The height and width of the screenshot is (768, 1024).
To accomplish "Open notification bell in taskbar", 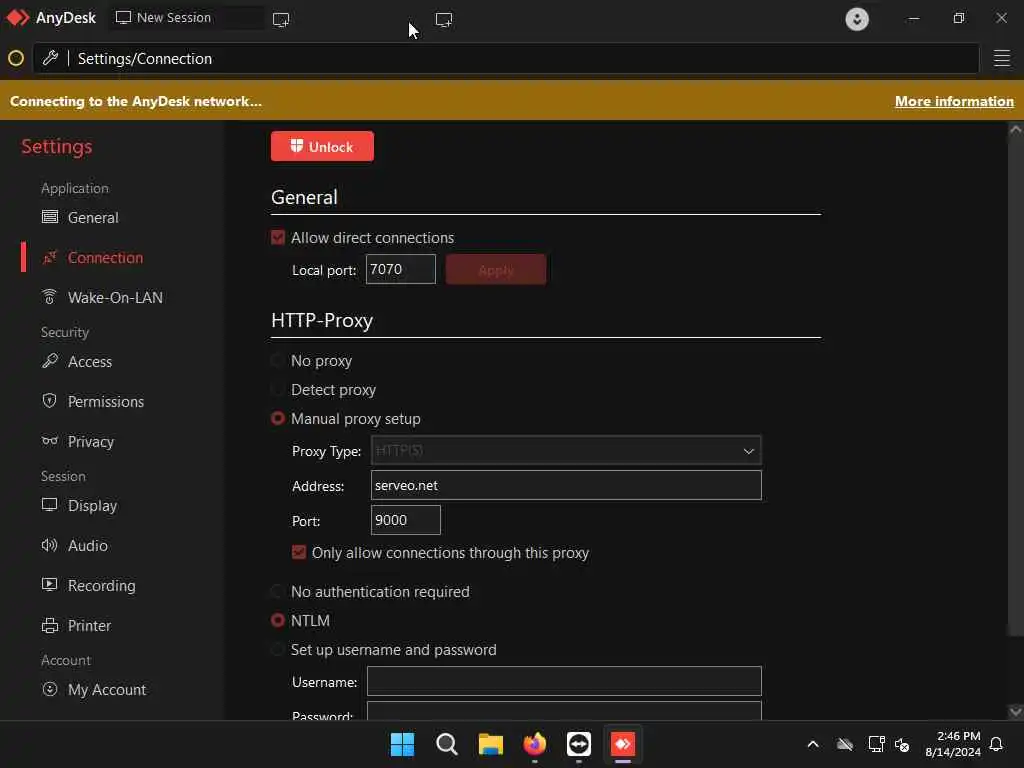I will (997, 744).
